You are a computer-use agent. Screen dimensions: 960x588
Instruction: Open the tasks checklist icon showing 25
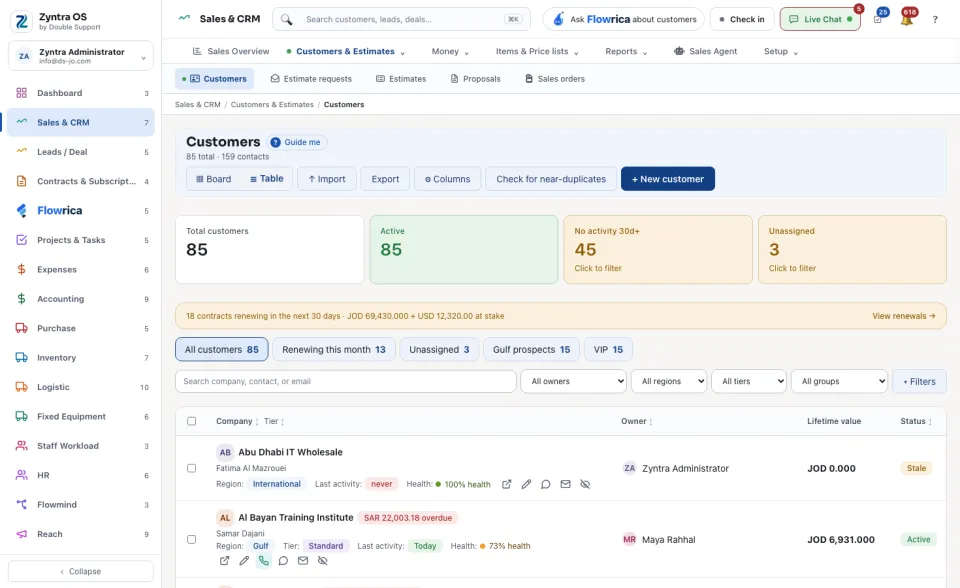(878, 19)
